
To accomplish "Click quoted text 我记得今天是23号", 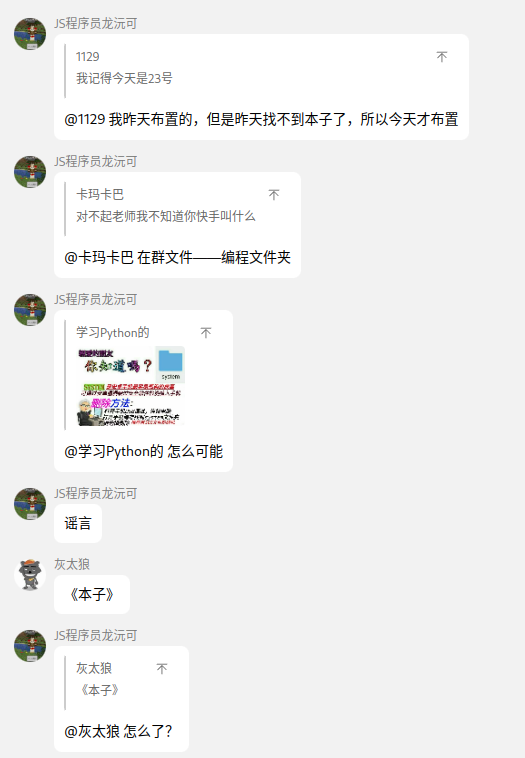I will click(124, 78).
